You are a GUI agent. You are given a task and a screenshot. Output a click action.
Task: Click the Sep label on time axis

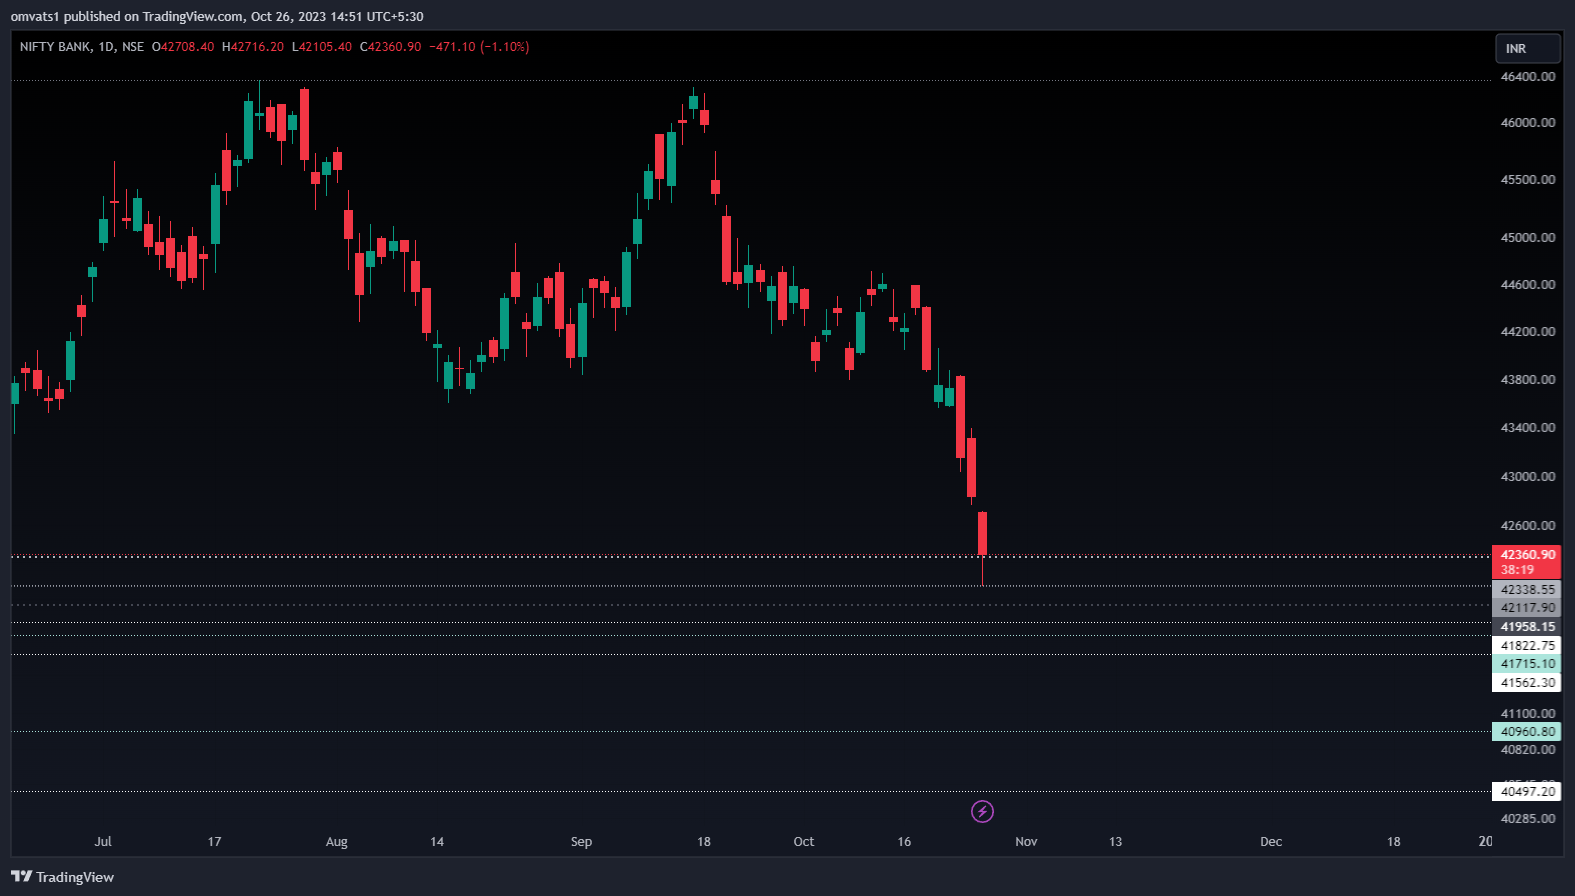click(581, 841)
